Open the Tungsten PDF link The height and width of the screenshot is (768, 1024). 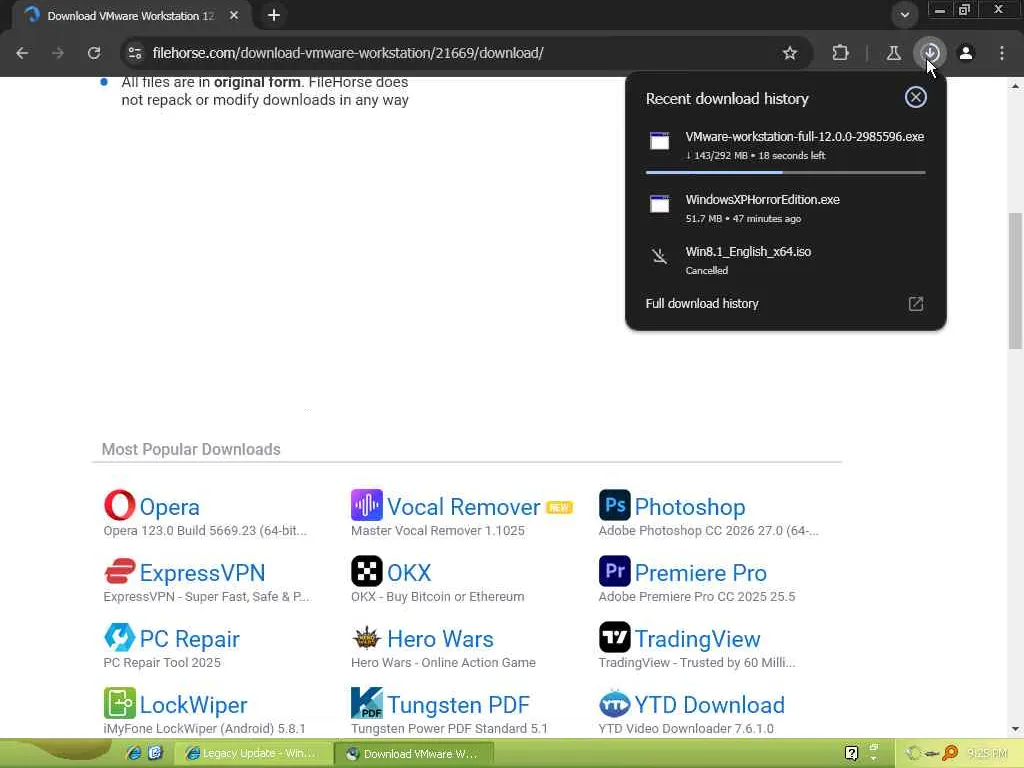[x=458, y=705]
